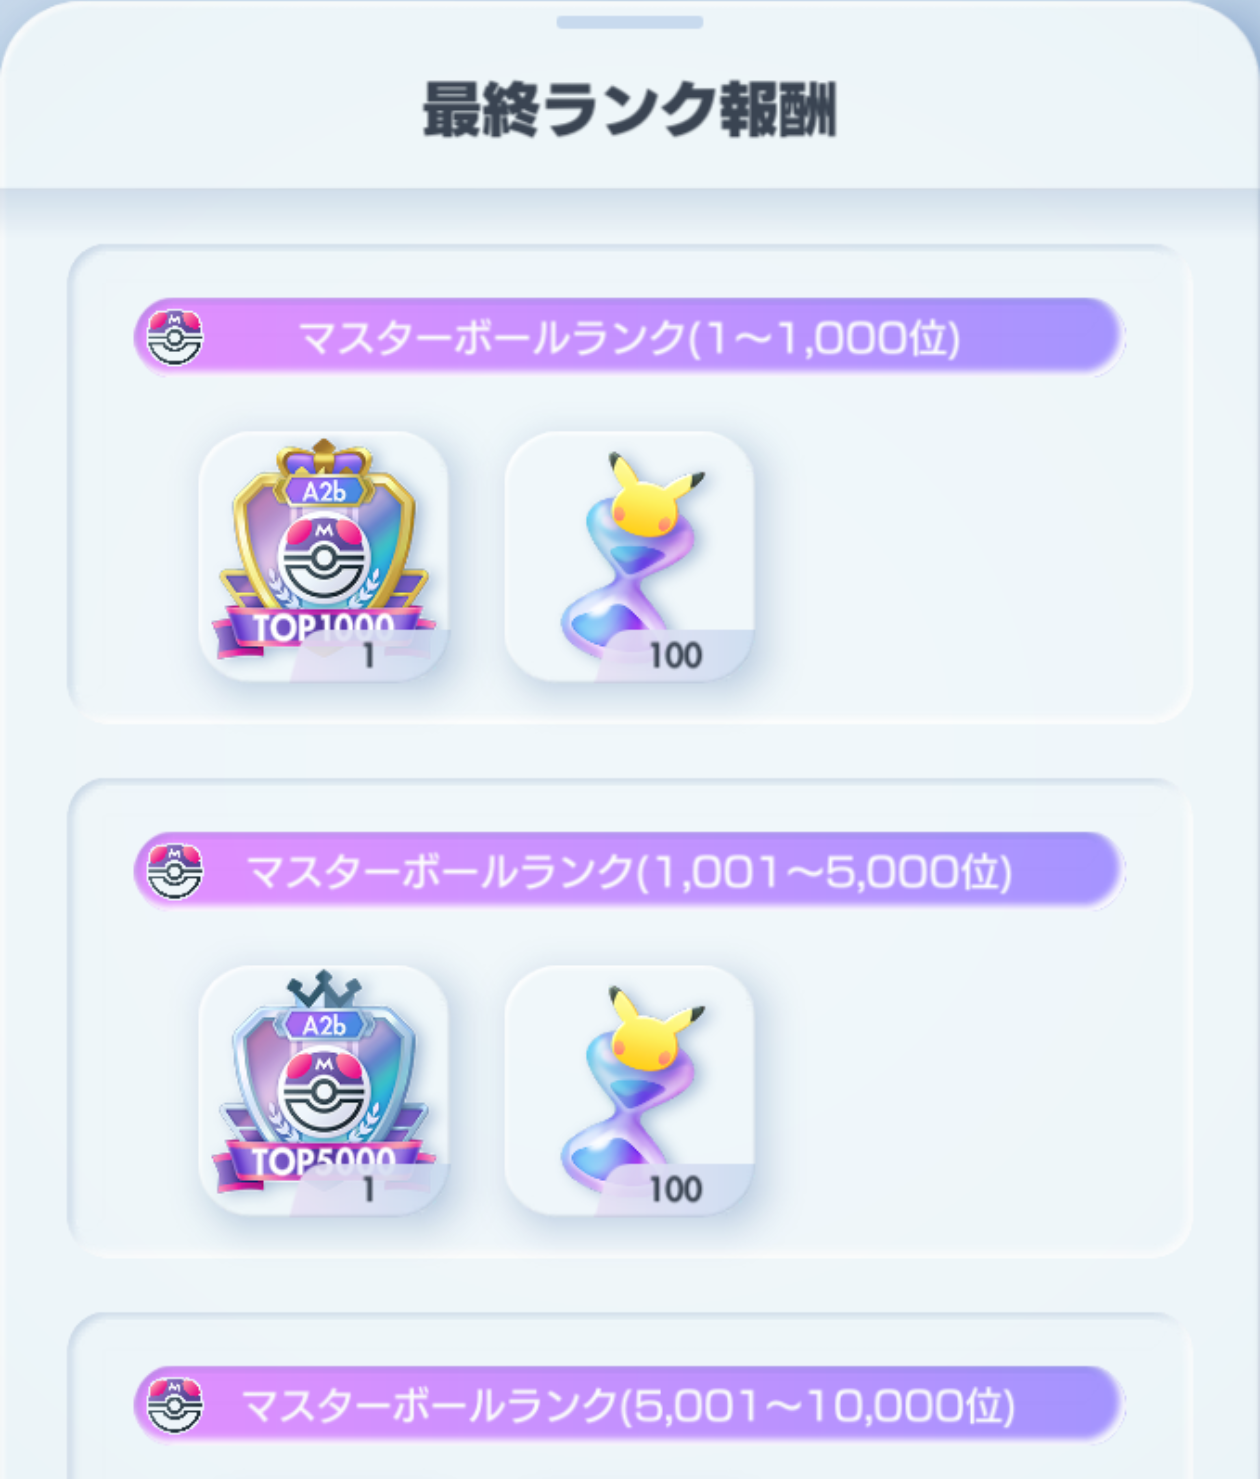Tap the TOP5000 A2b silver emblem reward
Image resolution: width=1260 pixels, height=1479 pixels.
pyautogui.click(x=323, y=1090)
